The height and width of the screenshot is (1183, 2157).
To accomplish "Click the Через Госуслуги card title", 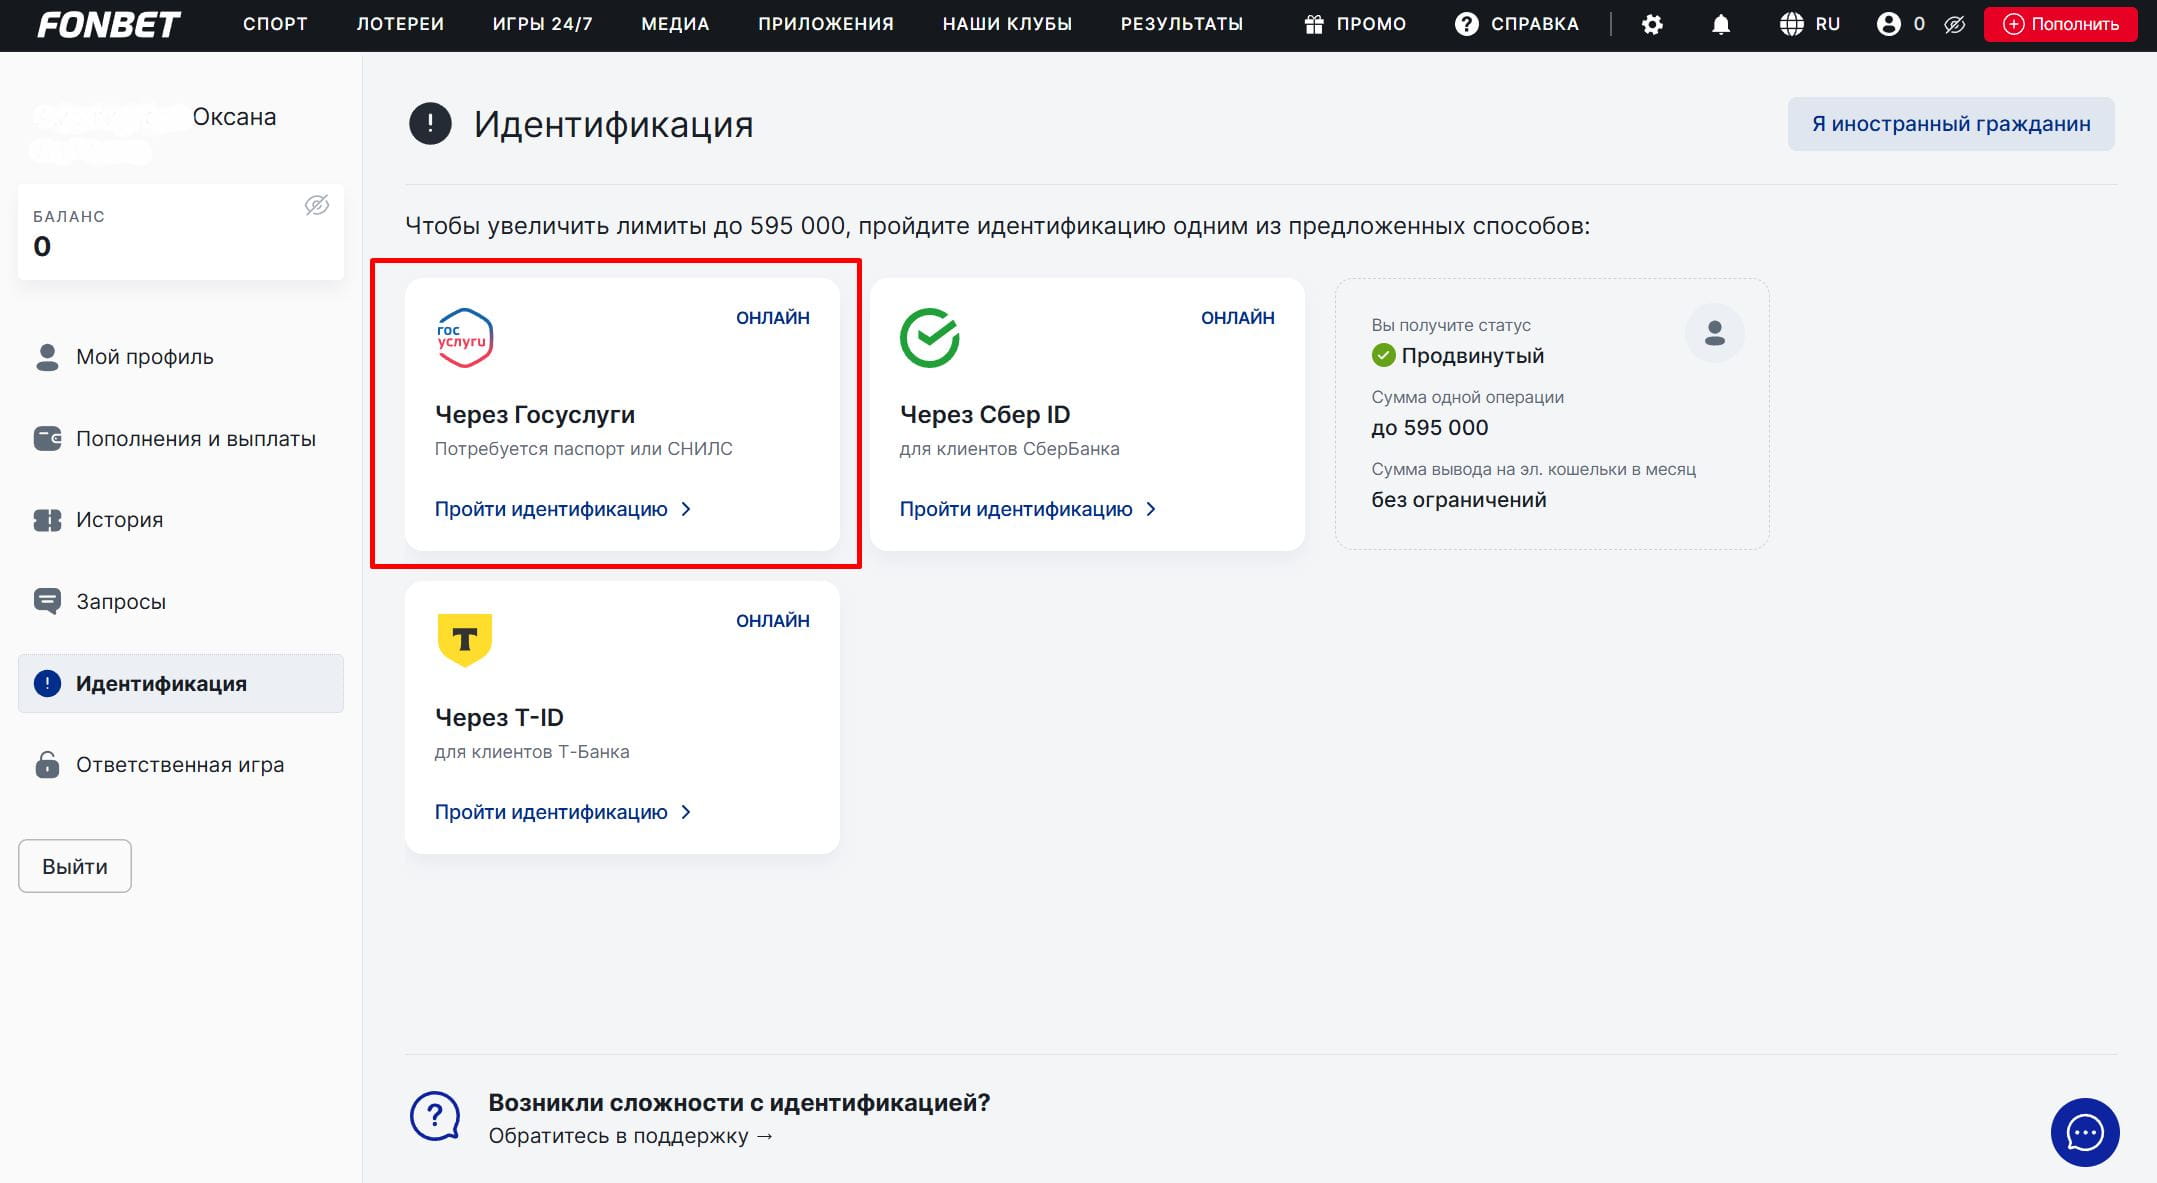I will (535, 414).
